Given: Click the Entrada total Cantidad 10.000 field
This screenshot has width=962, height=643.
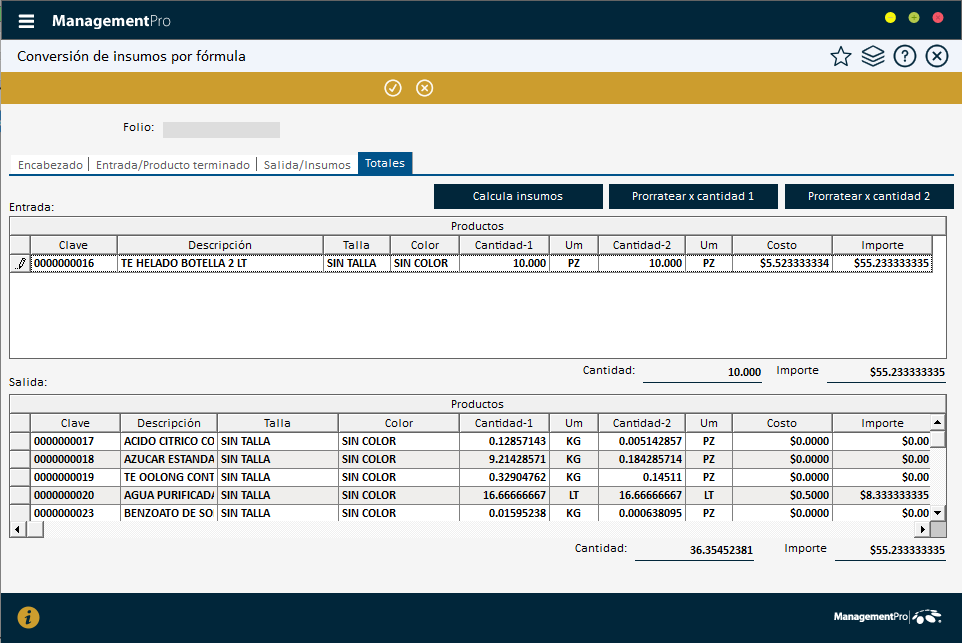Looking at the screenshot, I should 702,372.
